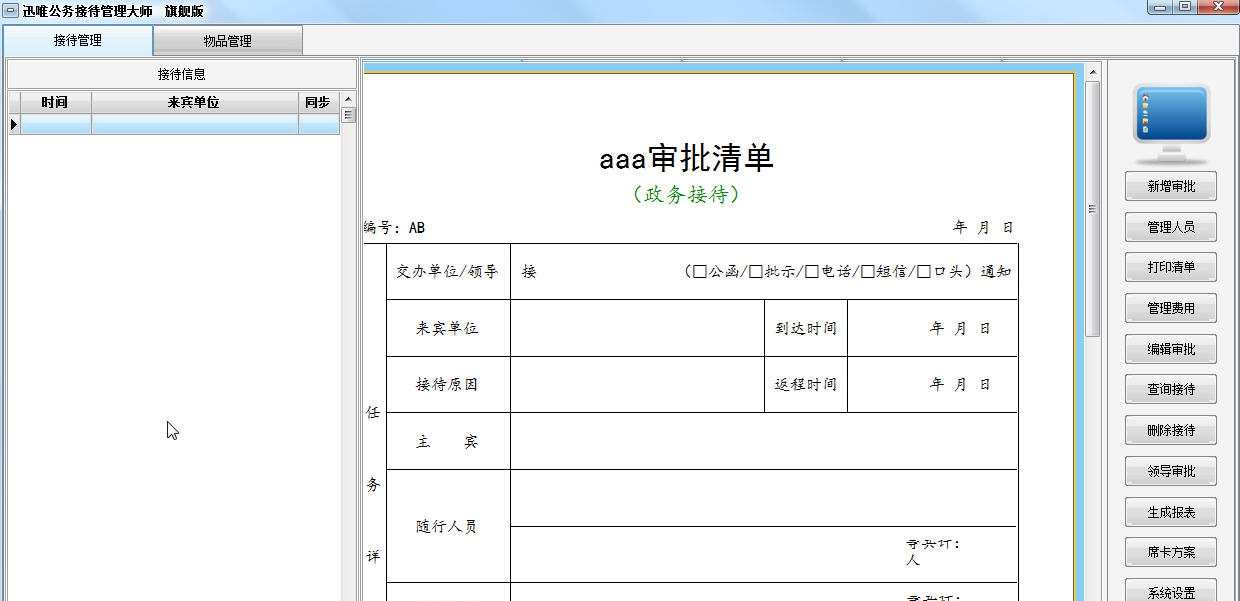The width and height of the screenshot is (1240, 601).
Task: Click the 新增审批 button
Action: tap(1170, 185)
